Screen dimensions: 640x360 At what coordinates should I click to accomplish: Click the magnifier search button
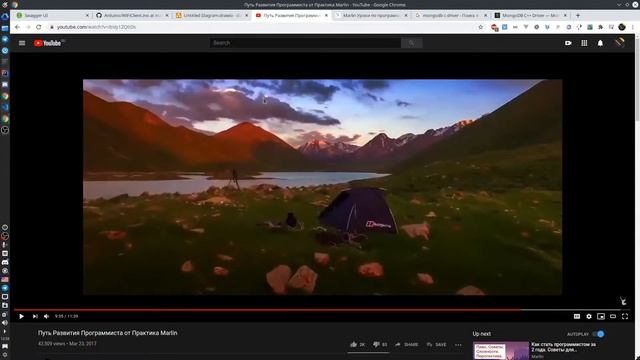click(x=411, y=43)
